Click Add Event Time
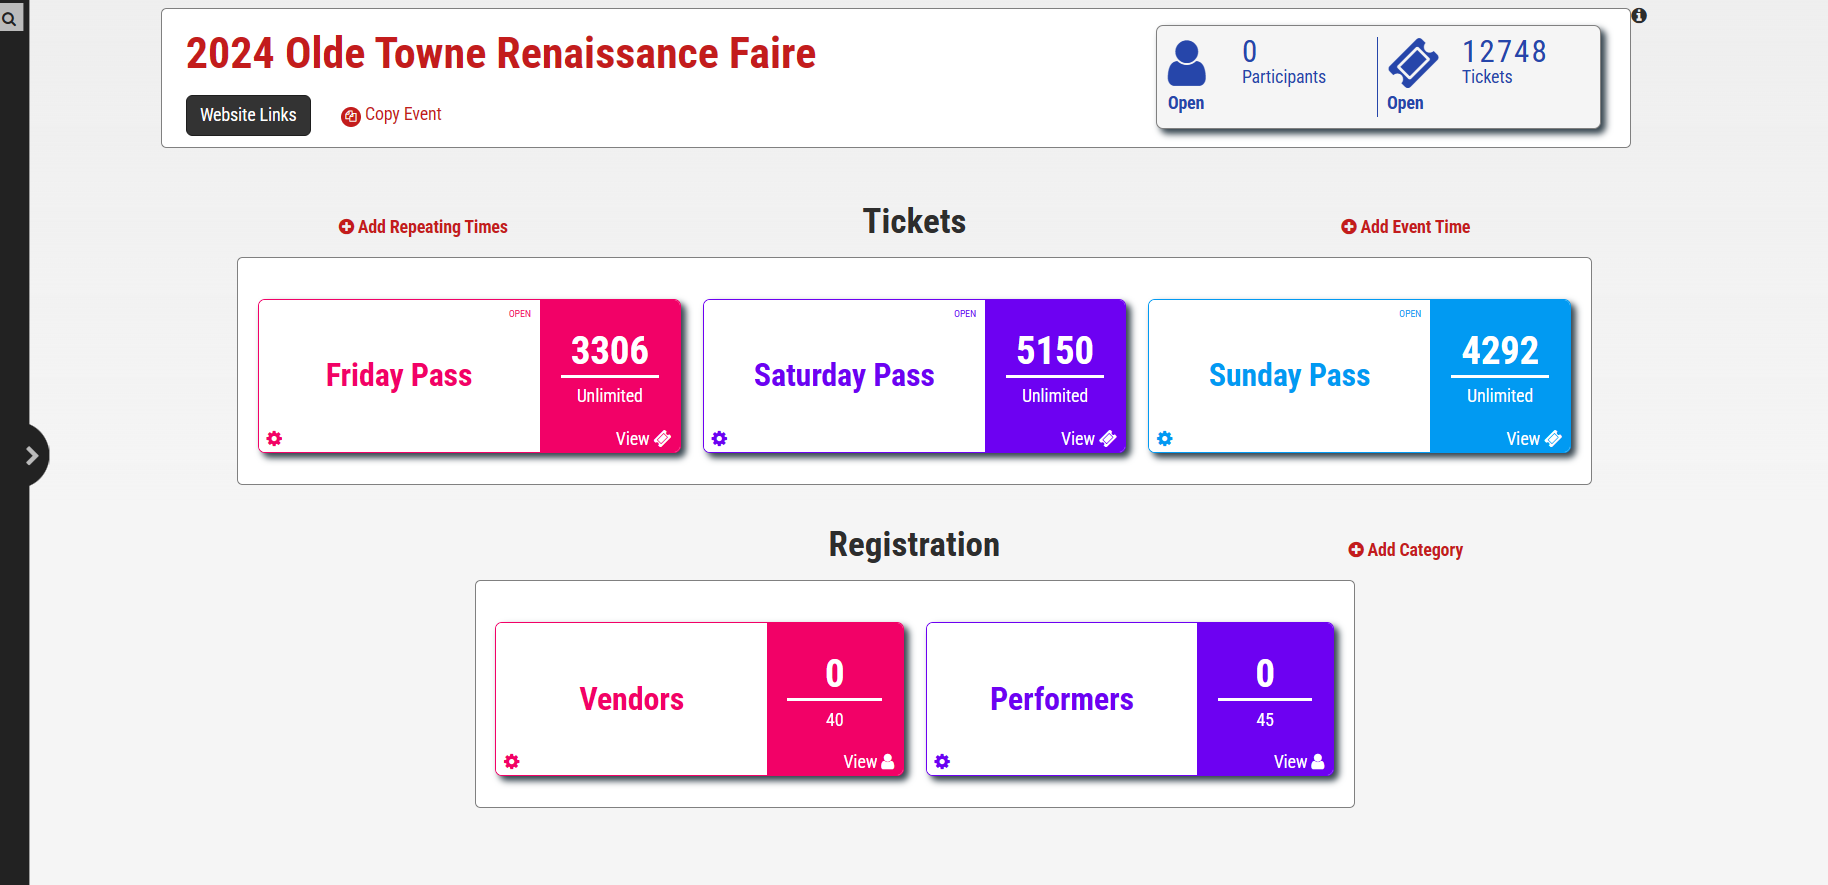Viewport: 1828px width, 885px height. (x=1405, y=227)
